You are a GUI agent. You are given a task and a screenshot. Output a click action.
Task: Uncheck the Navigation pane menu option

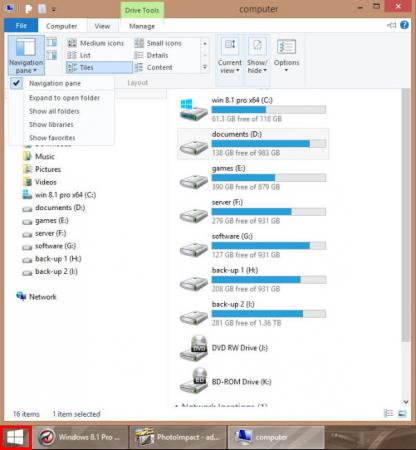(x=55, y=83)
